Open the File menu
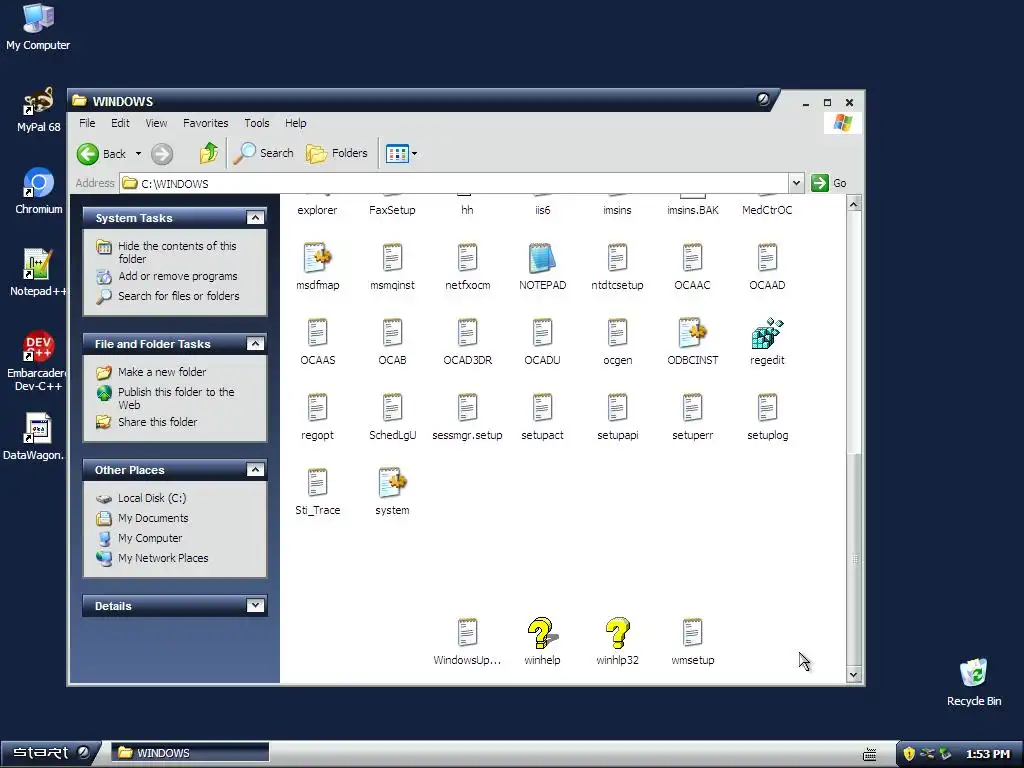The height and width of the screenshot is (768, 1024). [87, 123]
